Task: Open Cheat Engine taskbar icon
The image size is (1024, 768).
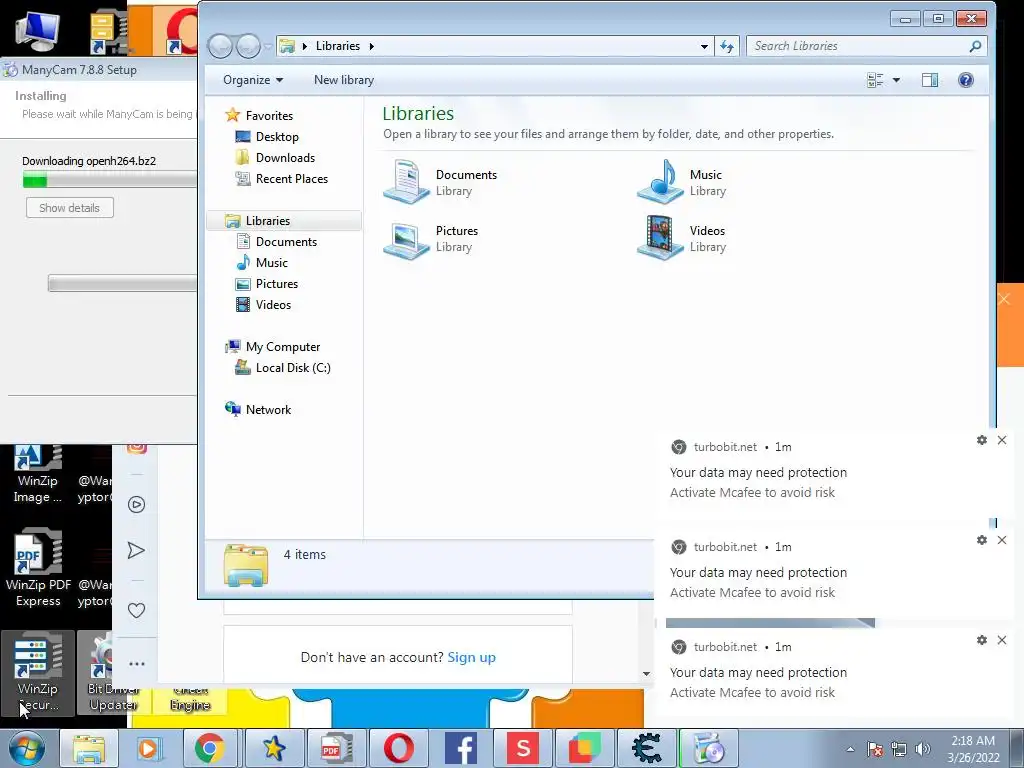Action: 647,749
